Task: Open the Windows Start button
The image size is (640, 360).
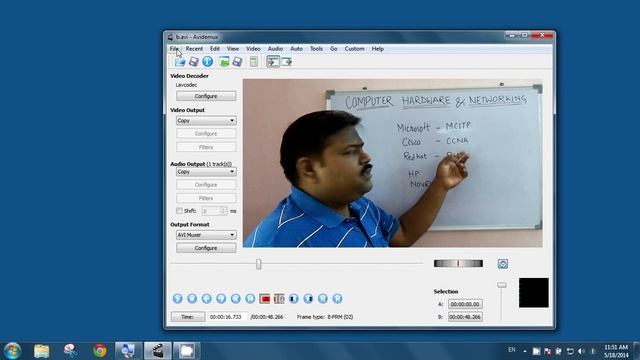Action: coord(12,351)
